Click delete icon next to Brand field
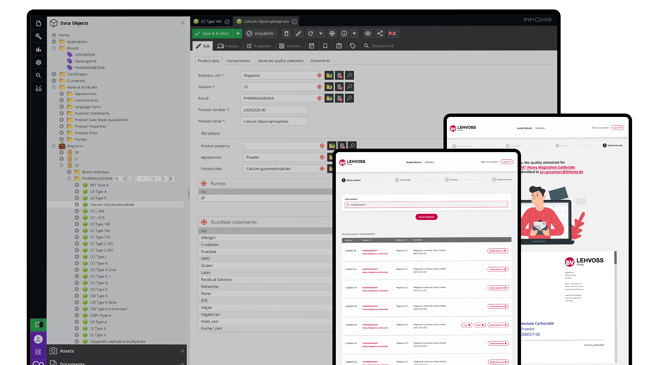The height and width of the screenshot is (365, 650). [x=340, y=98]
